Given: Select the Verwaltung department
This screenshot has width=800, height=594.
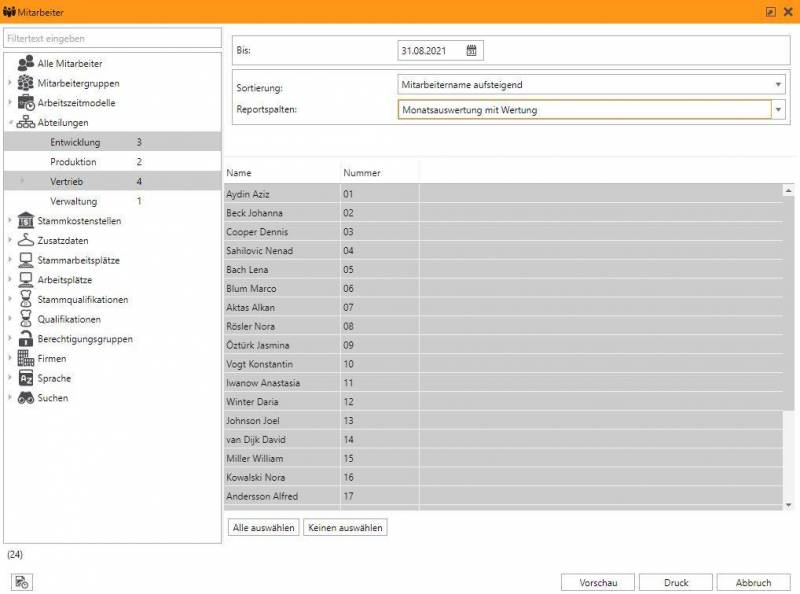Looking at the screenshot, I should point(73,201).
